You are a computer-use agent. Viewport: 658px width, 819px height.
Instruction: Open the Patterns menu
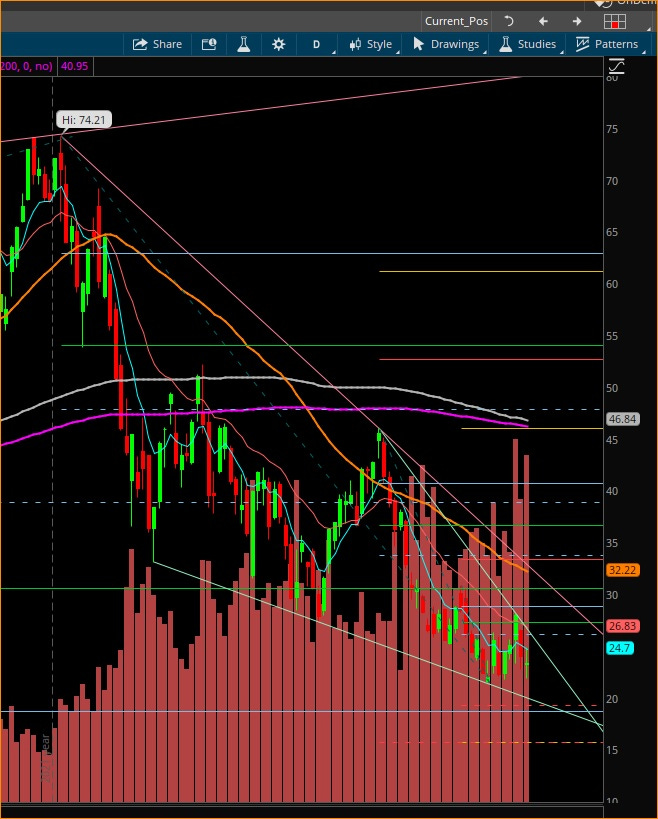coord(607,44)
